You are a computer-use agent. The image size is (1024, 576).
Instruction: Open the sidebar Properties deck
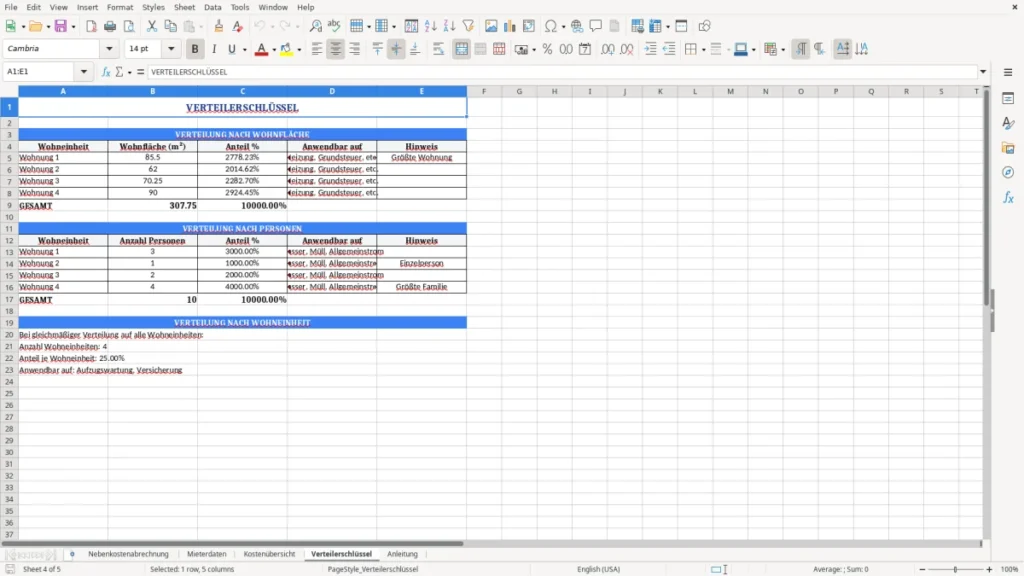[1008, 99]
